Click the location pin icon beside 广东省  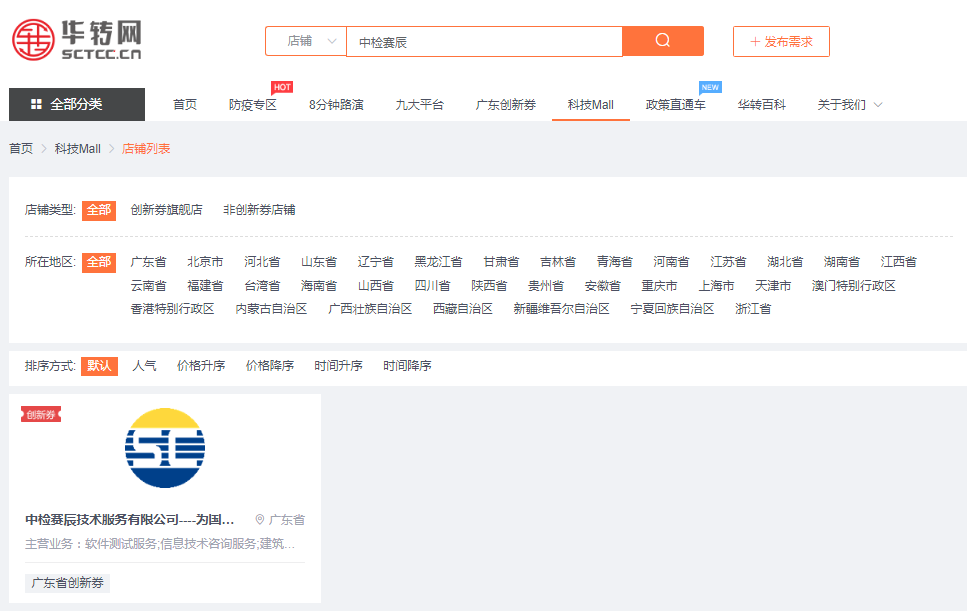[260, 520]
